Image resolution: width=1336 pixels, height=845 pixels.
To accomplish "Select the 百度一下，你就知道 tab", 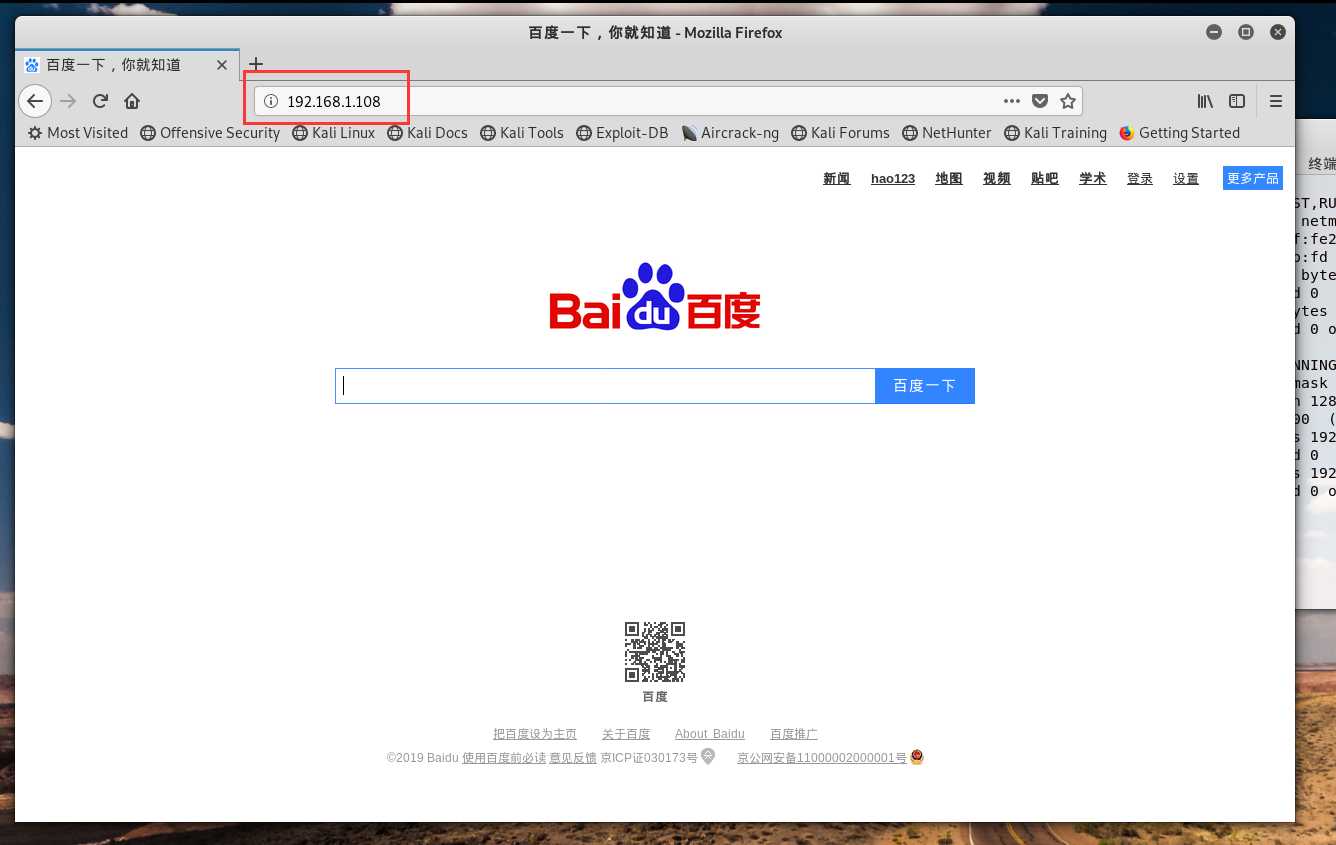I will click(127, 65).
